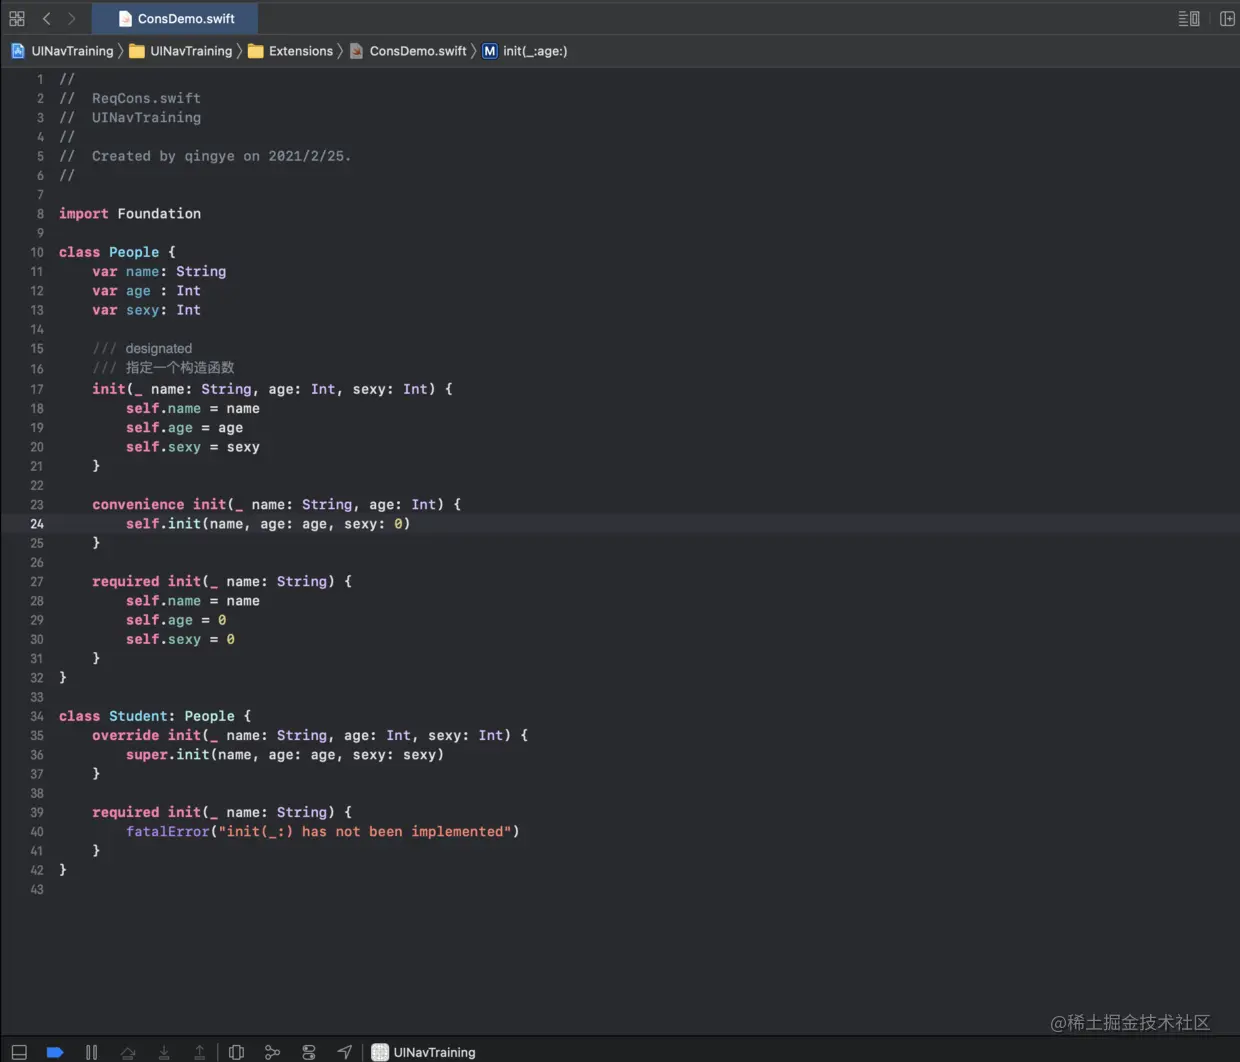Image resolution: width=1240 pixels, height=1062 pixels.
Task: Open Environment Overrides
Action: coord(309,1052)
